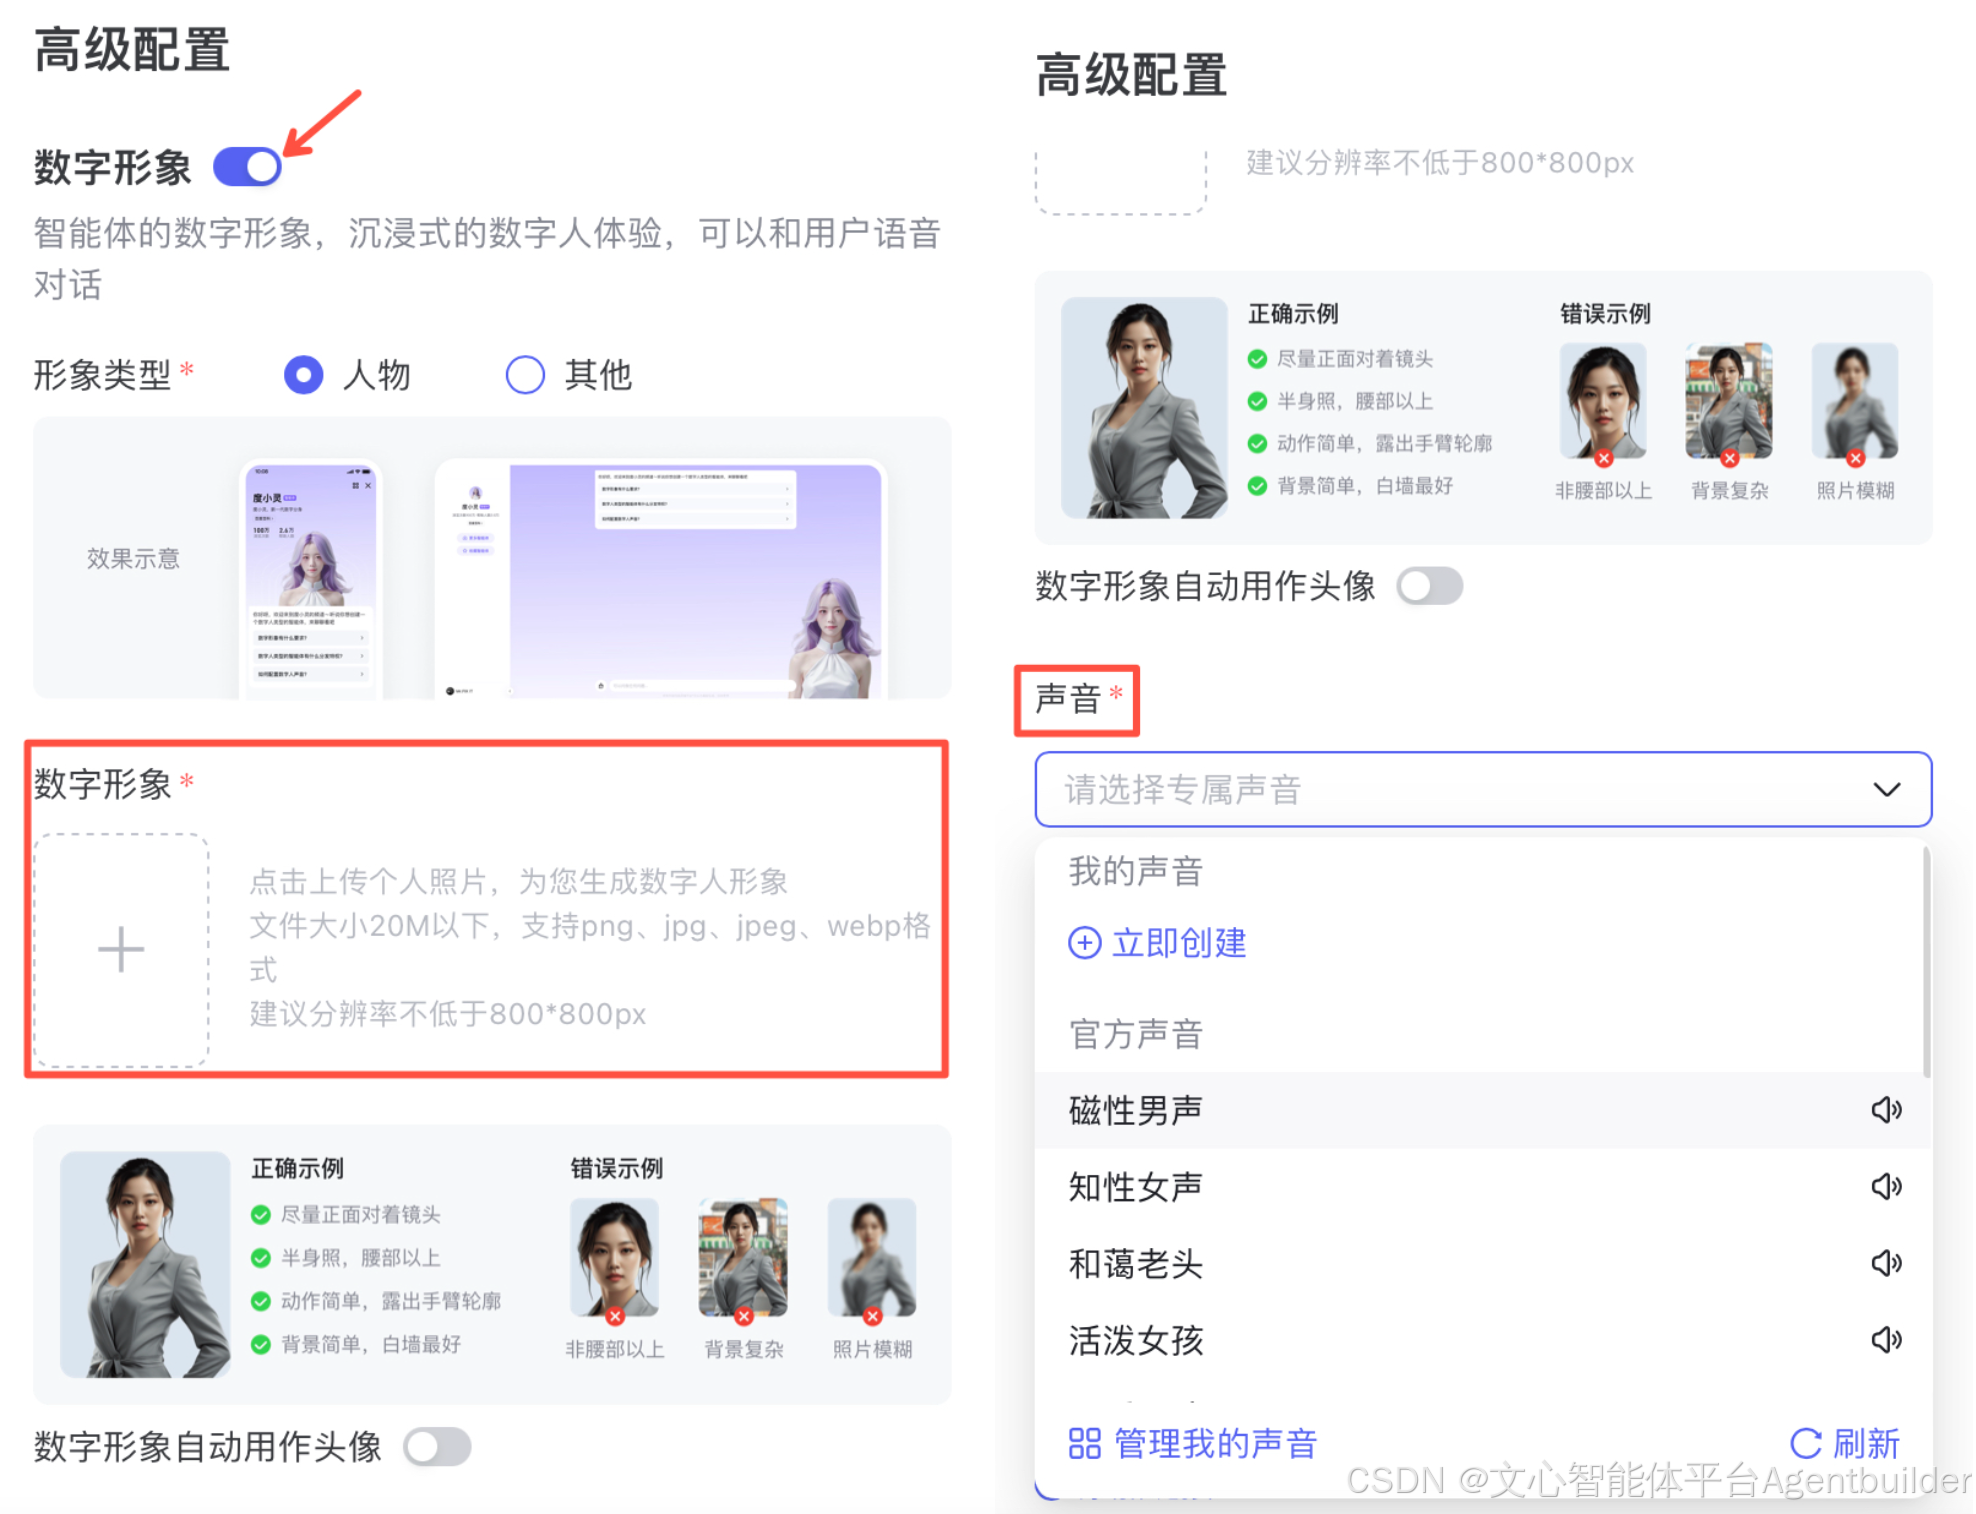This screenshot has width=1976, height=1514.
Task: Play sample for 知性女声 voice
Action: [1885, 1186]
